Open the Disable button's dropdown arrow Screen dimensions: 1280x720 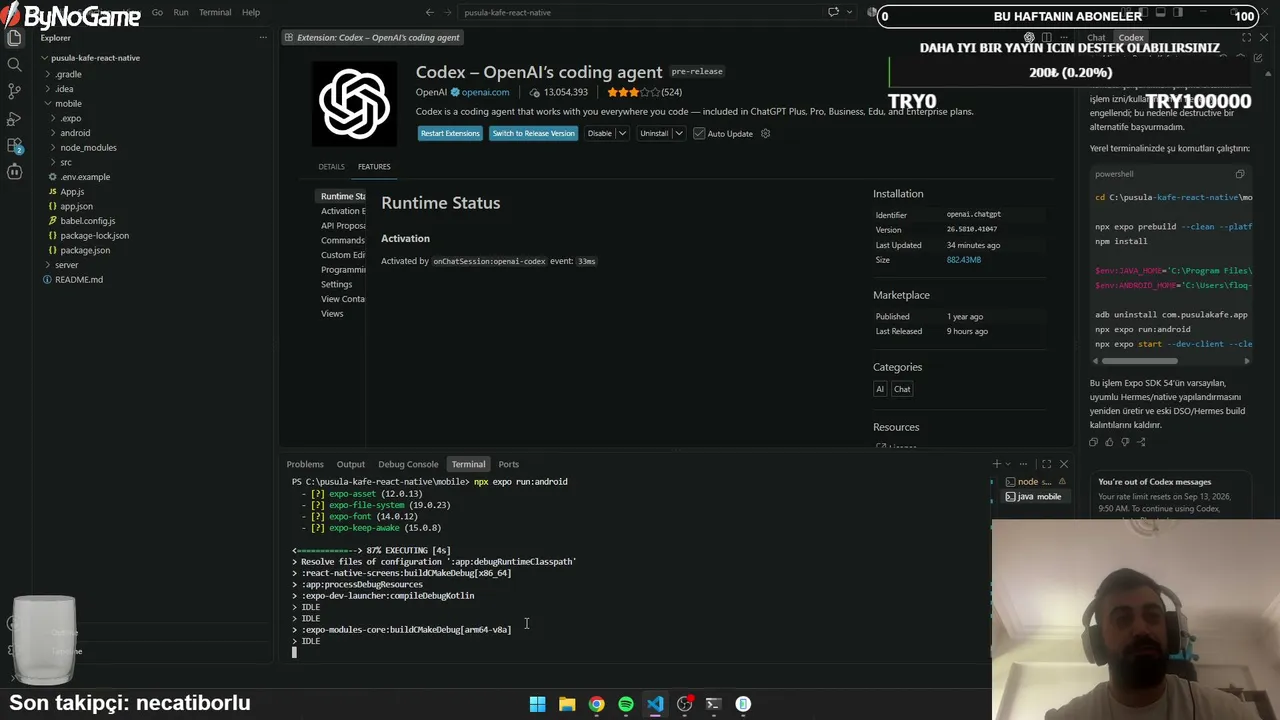tap(622, 133)
